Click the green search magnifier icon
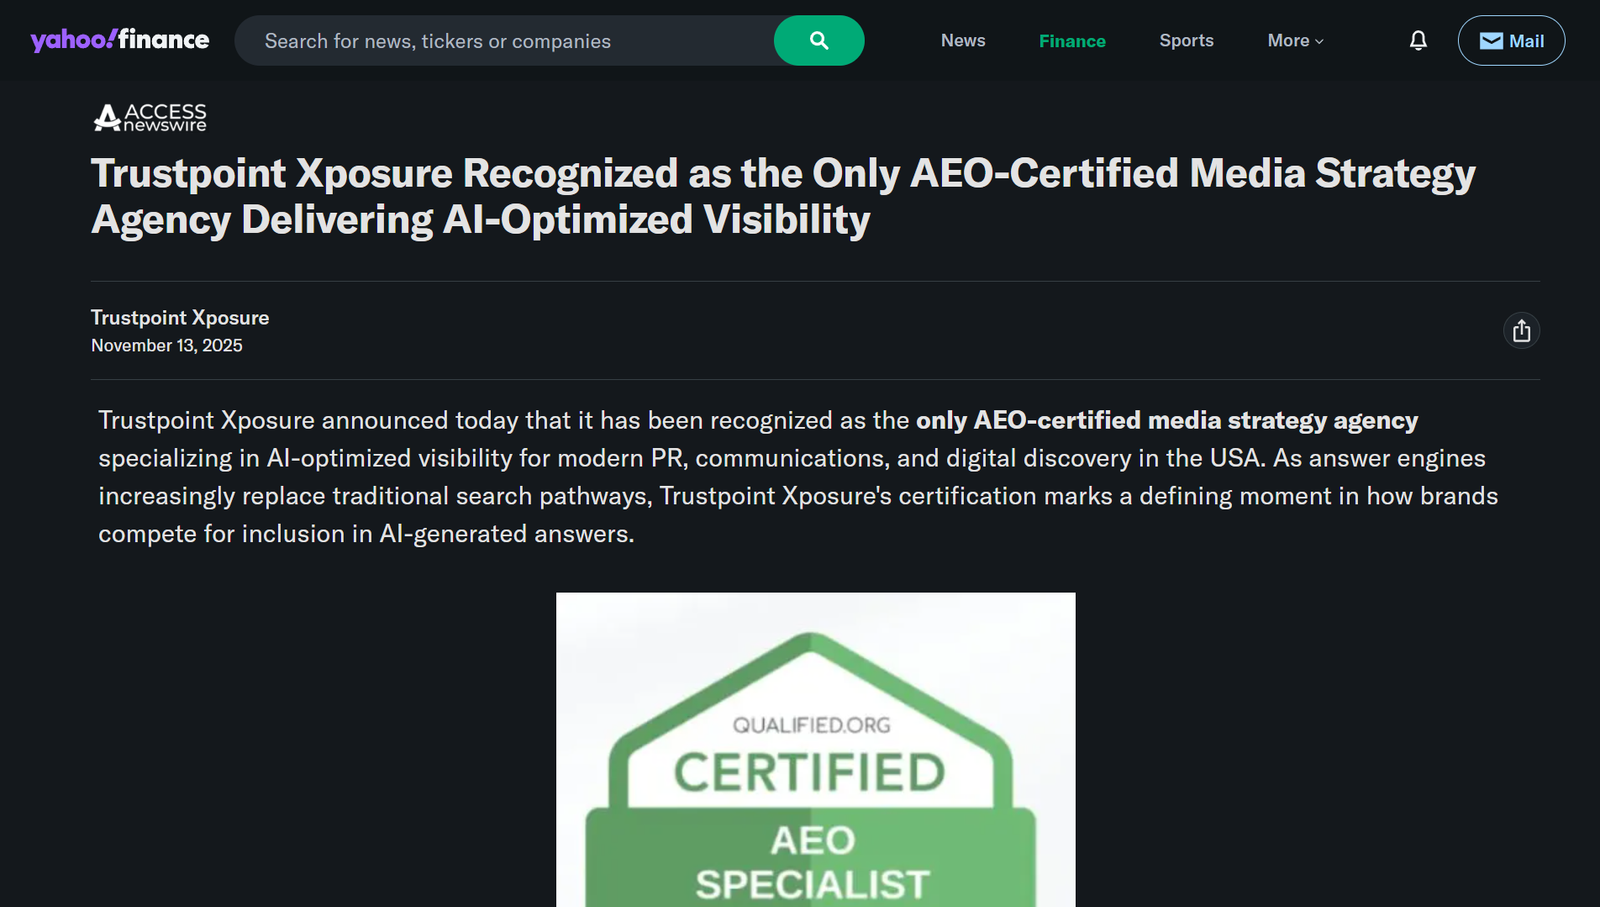This screenshot has width=1600, height=907. (818, 40)
